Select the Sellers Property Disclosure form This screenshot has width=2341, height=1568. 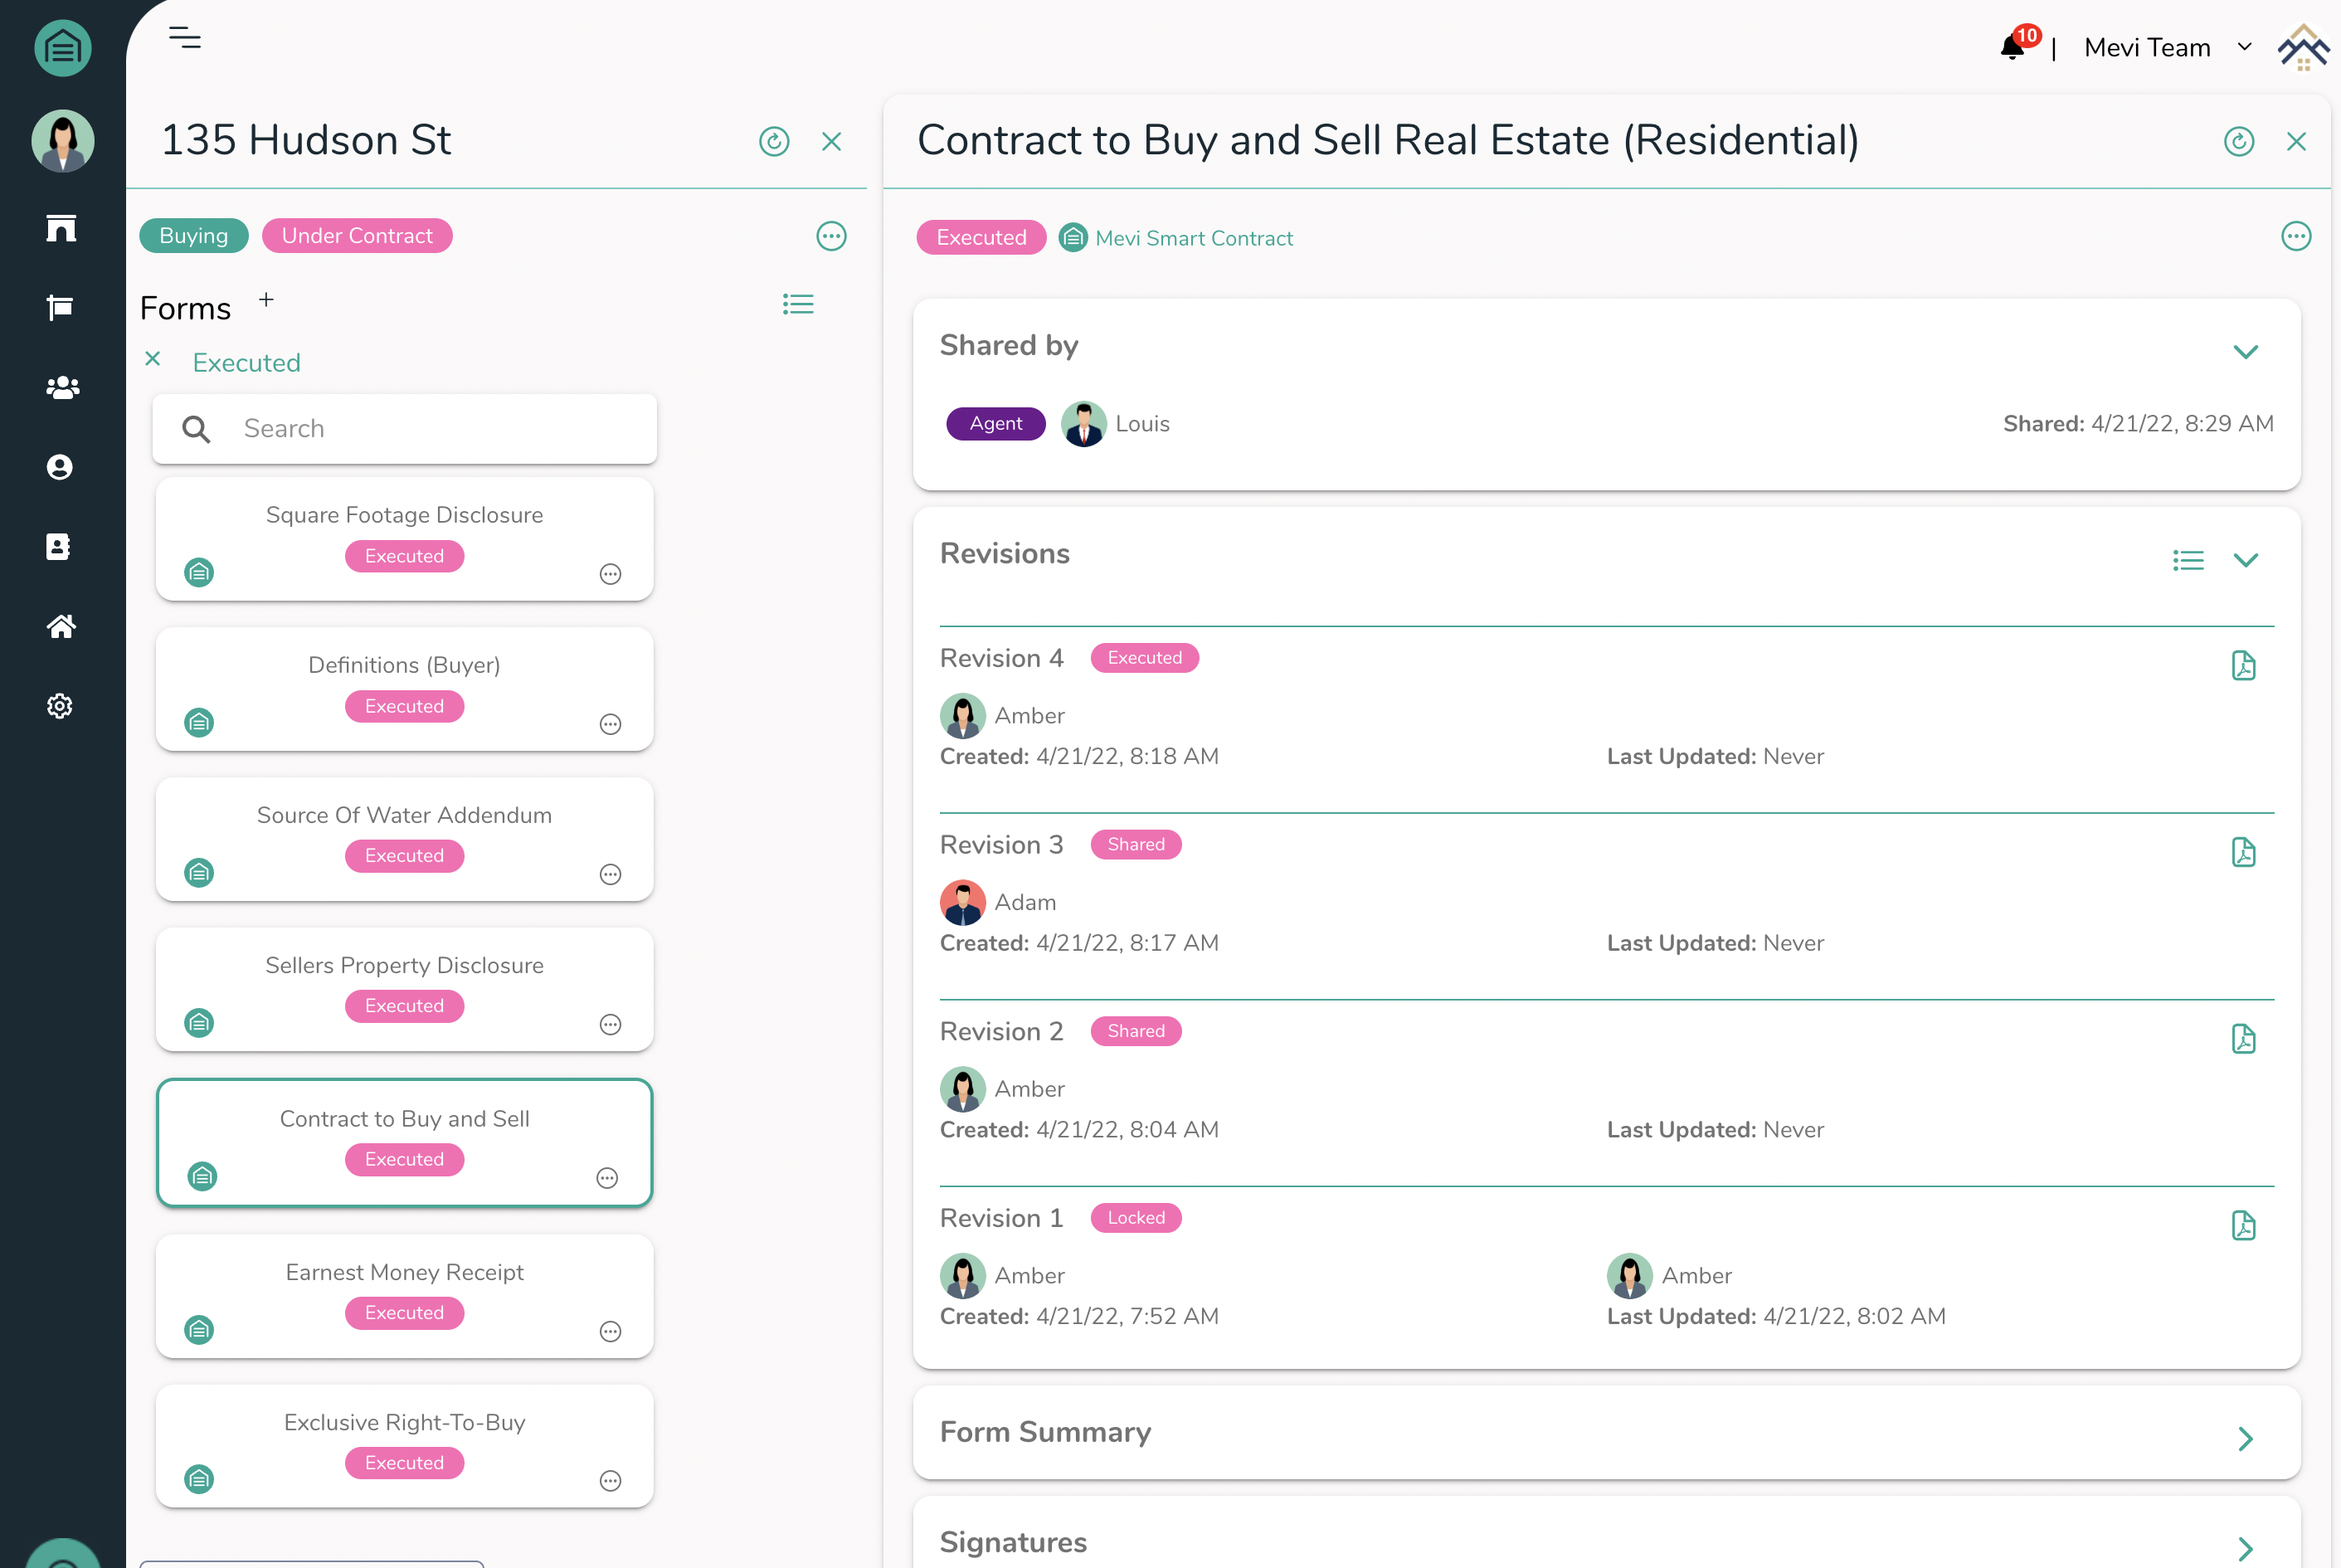(x=404, y=965)
